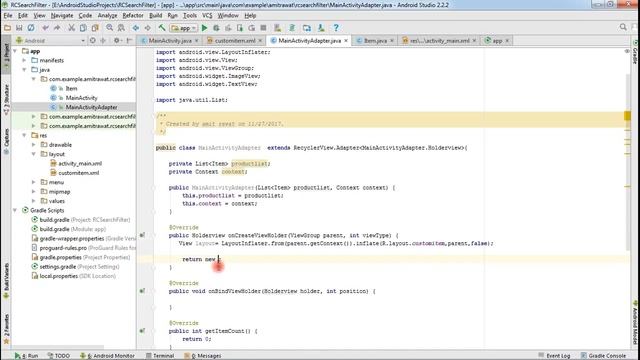Expand the values folder
The width and height of the screenshot is (640, 360).
(x=34, y=201)
